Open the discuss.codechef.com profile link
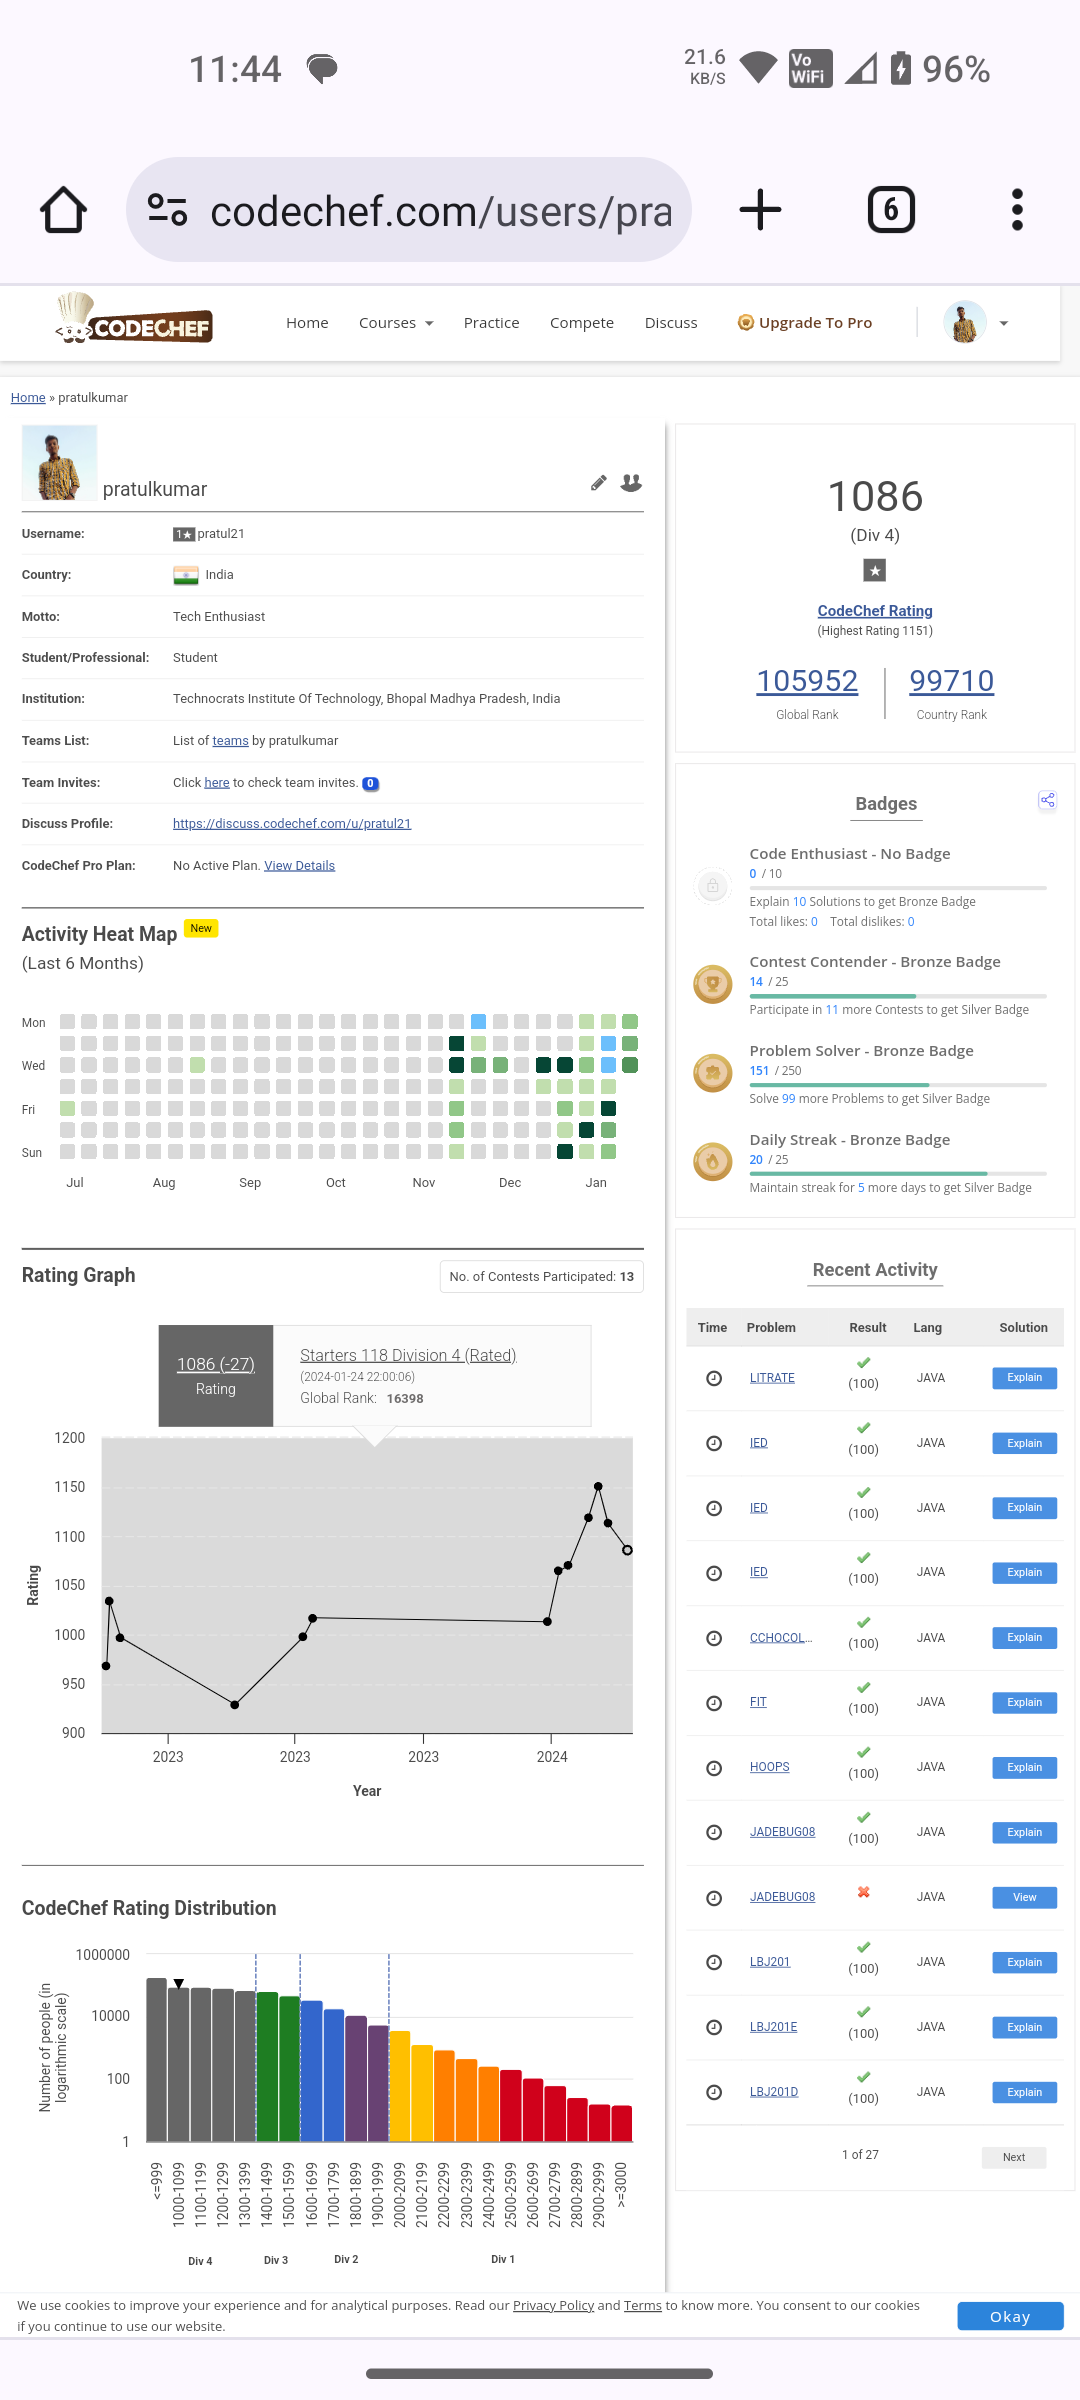 (292, 824)
